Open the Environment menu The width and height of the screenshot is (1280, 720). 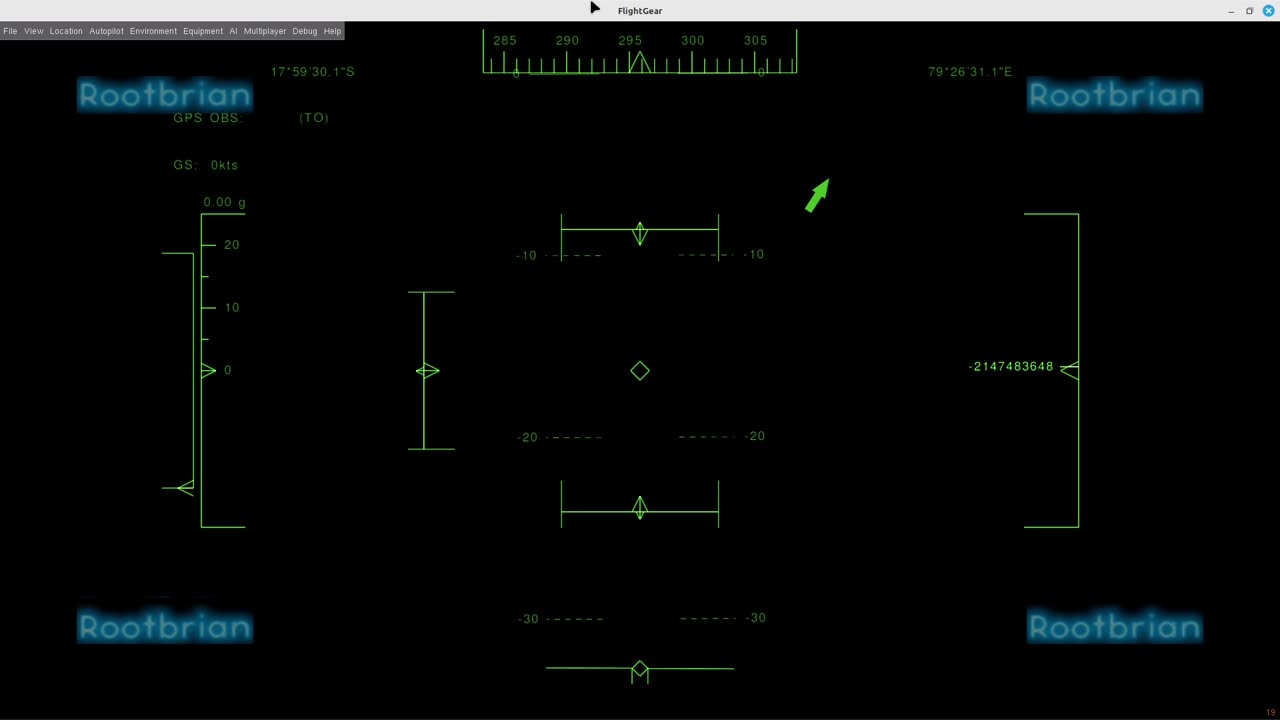(153, 31)
